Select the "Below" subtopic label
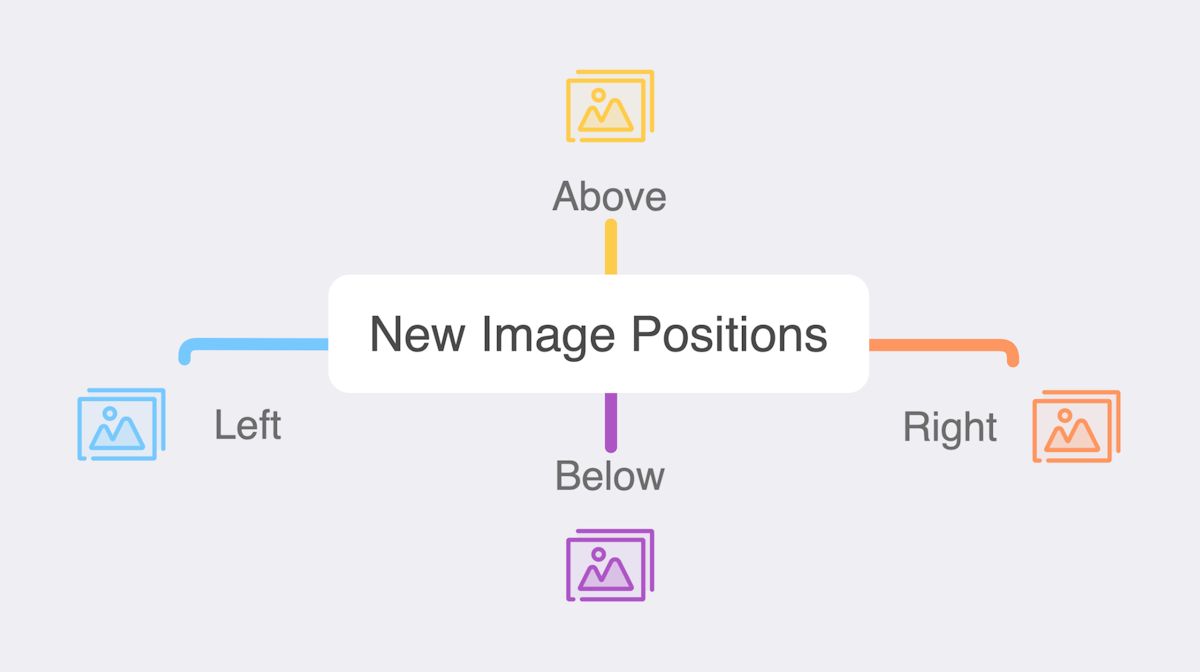This screenshot has width=1200, height=672. (x=609, y=476)
